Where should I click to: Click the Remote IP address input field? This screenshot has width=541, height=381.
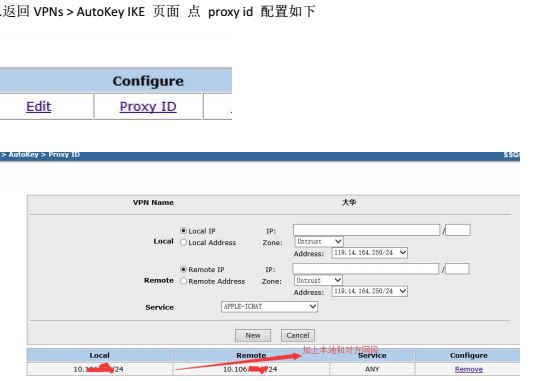pos(366,268)
